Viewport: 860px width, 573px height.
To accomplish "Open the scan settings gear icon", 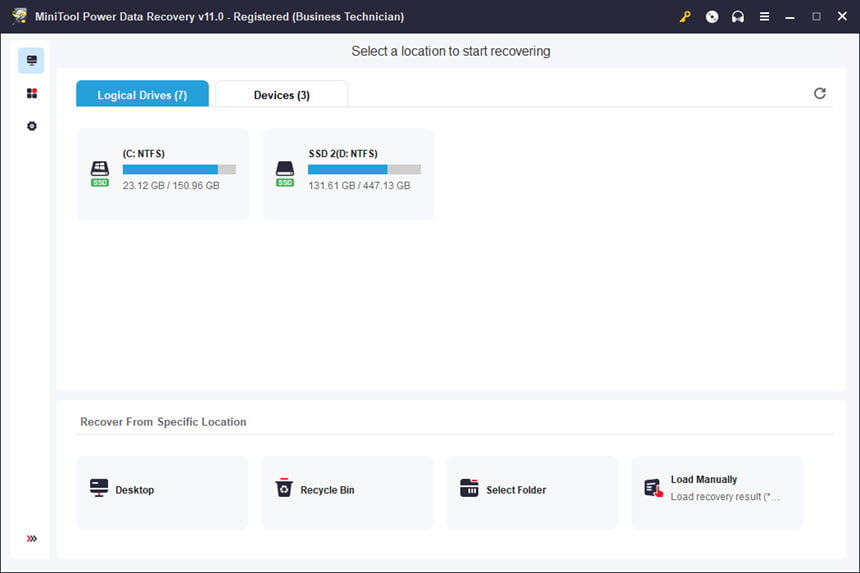I will point(32,126).
